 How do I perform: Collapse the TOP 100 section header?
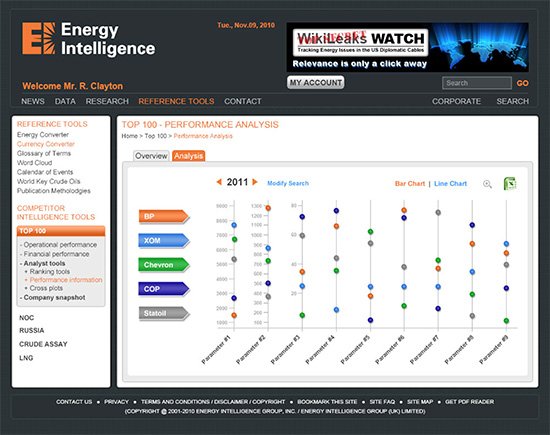point(61,231)
